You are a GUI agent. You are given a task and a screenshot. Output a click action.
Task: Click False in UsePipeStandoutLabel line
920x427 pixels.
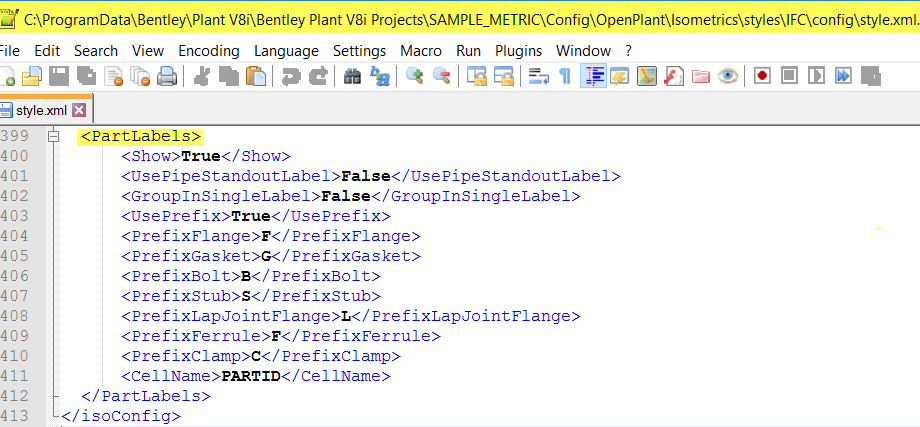click(366, 177)
